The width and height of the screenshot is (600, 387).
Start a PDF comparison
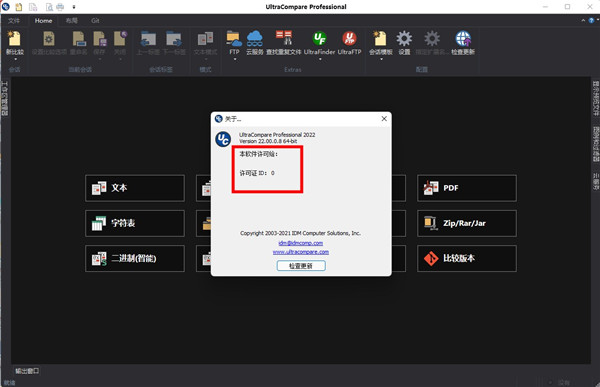tap(467, 188)
